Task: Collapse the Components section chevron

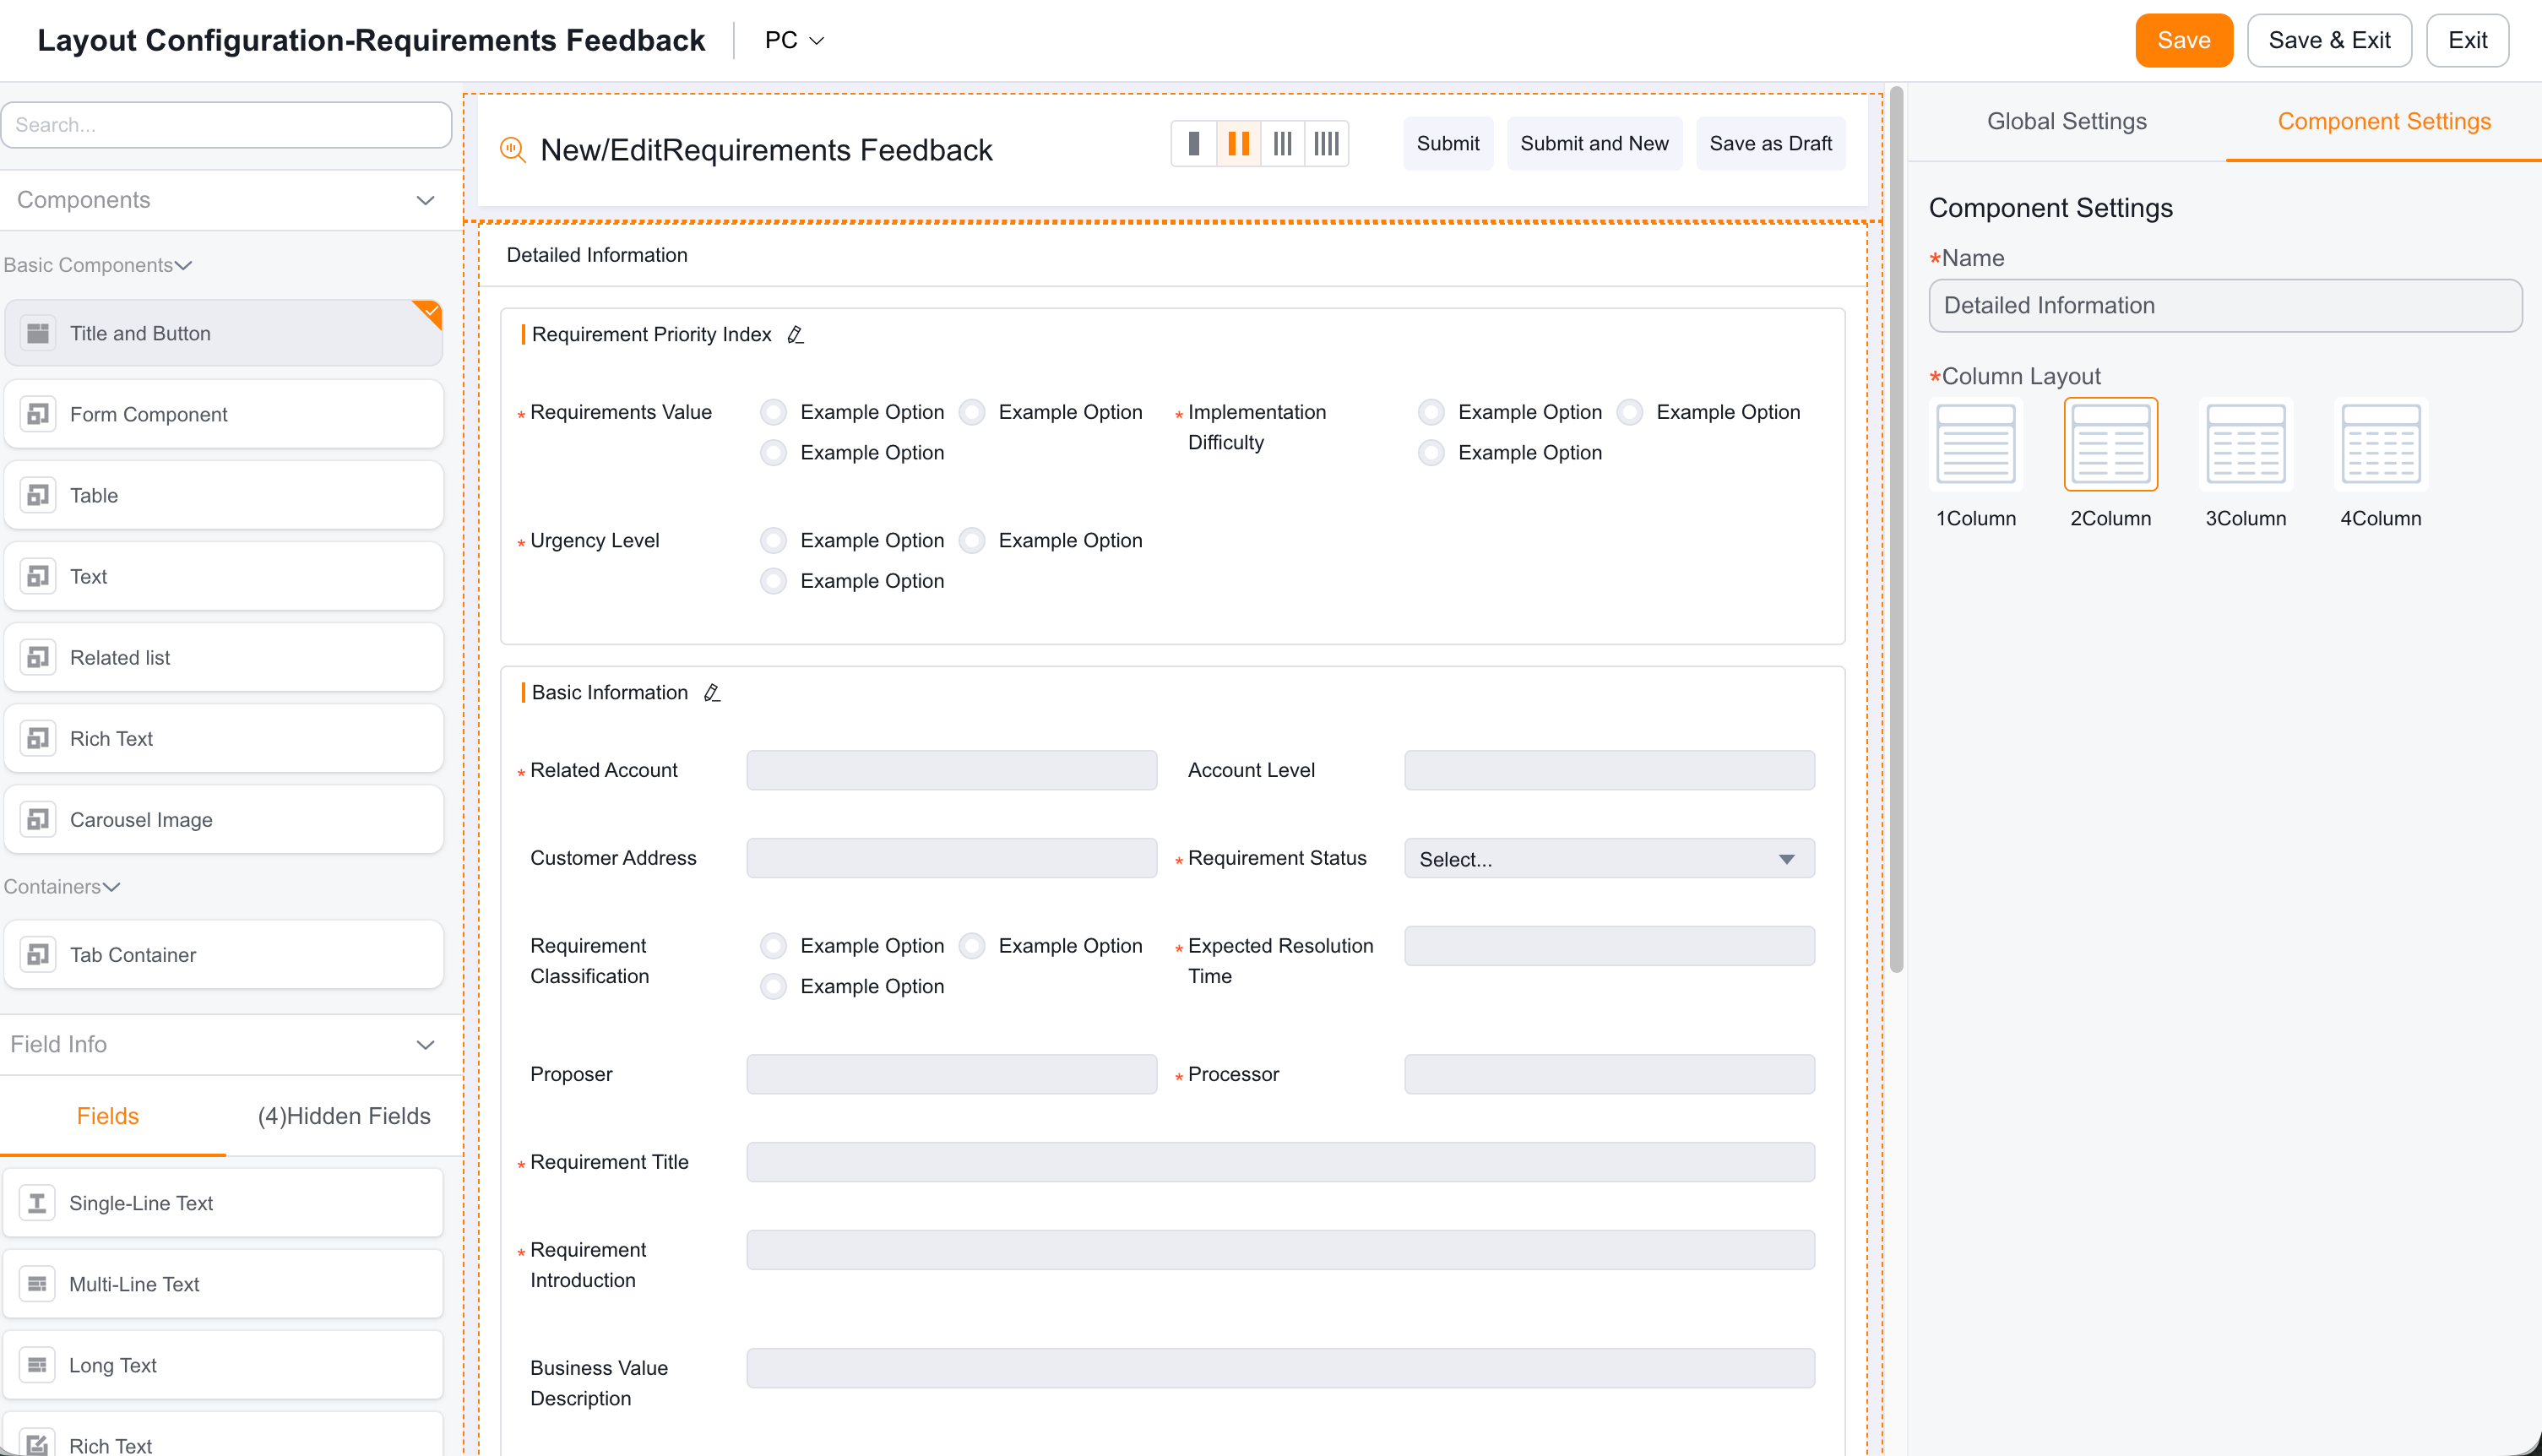Action: tap(425, 200)
